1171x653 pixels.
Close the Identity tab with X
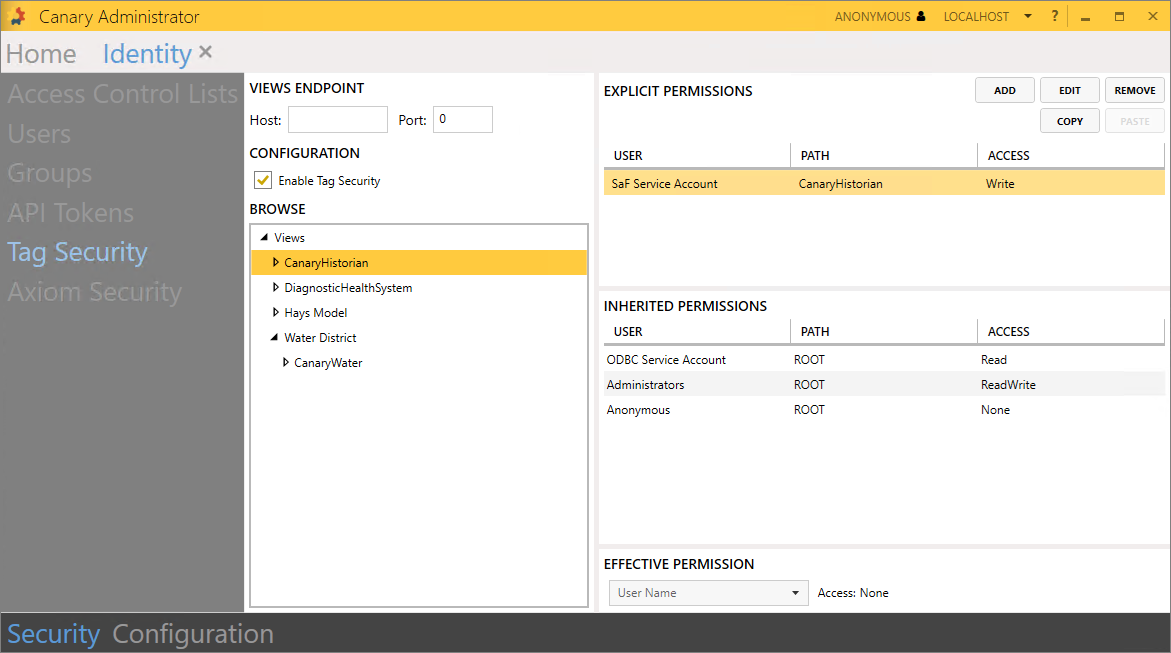coord(206,52)
